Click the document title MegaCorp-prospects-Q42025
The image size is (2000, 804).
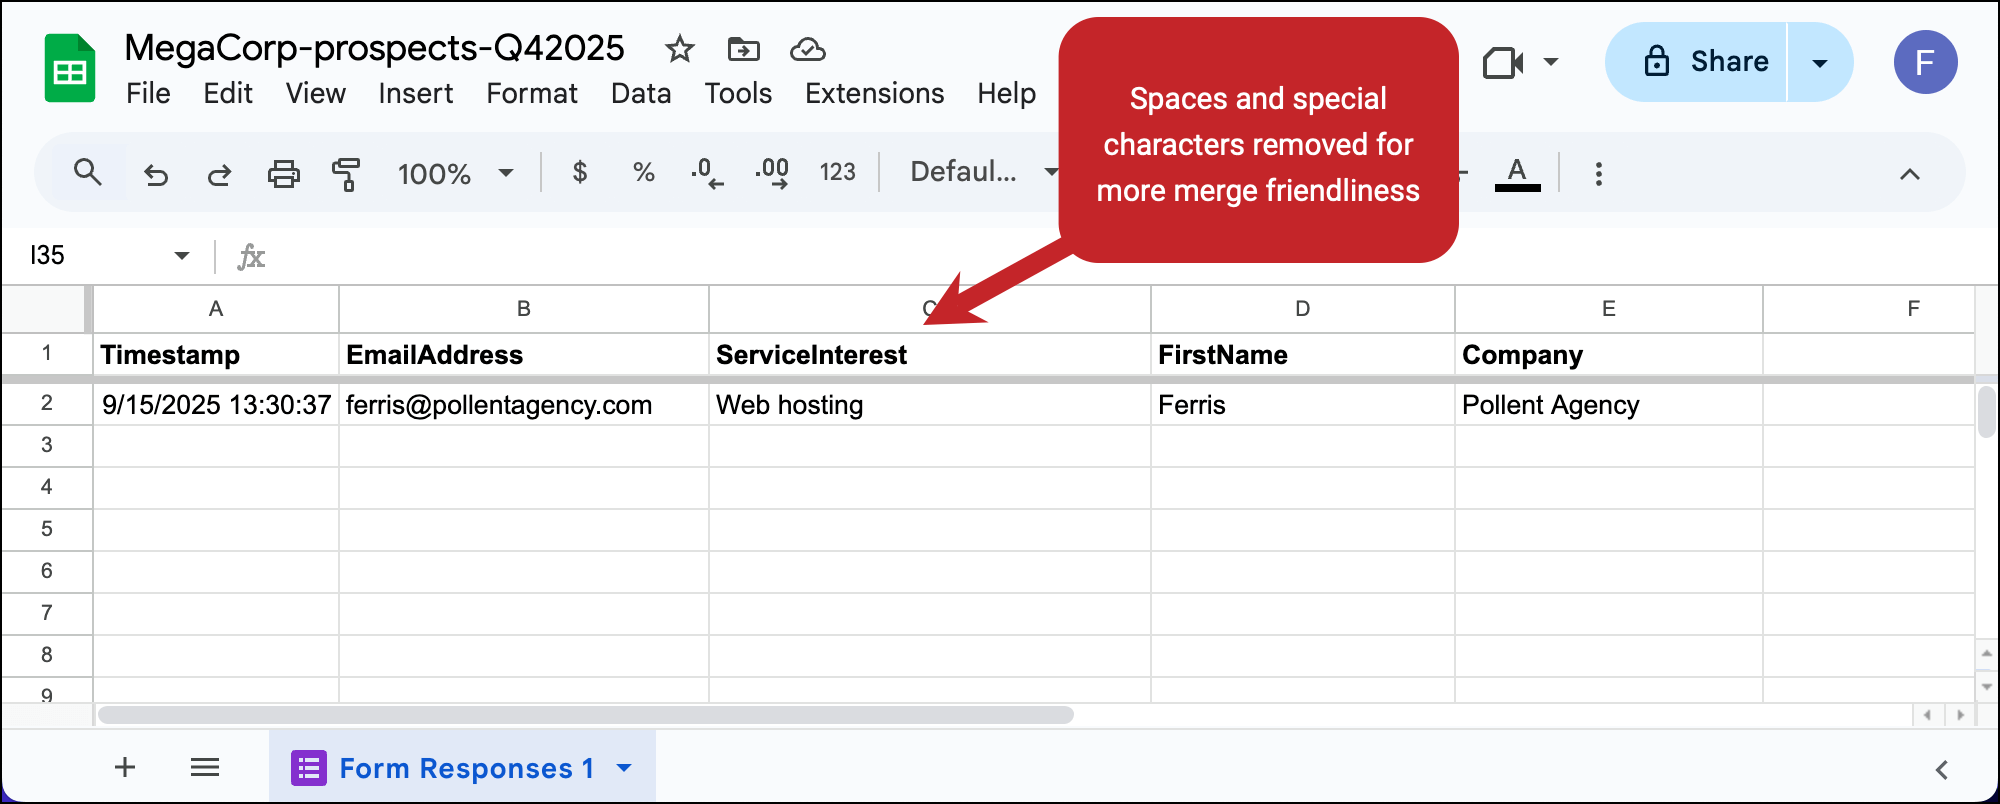[375, 48]
